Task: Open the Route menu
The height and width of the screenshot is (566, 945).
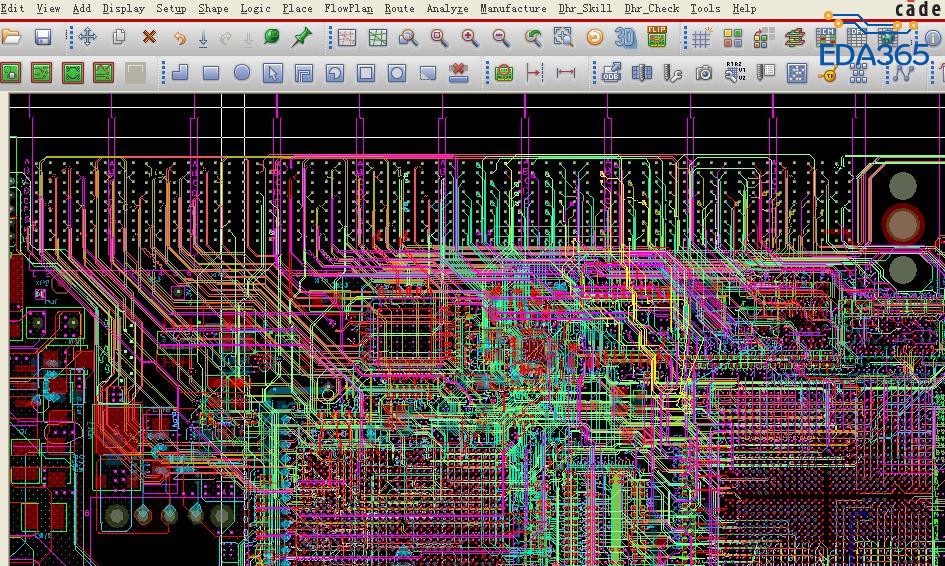Action: pyautogui.click(x=400, y=8)
